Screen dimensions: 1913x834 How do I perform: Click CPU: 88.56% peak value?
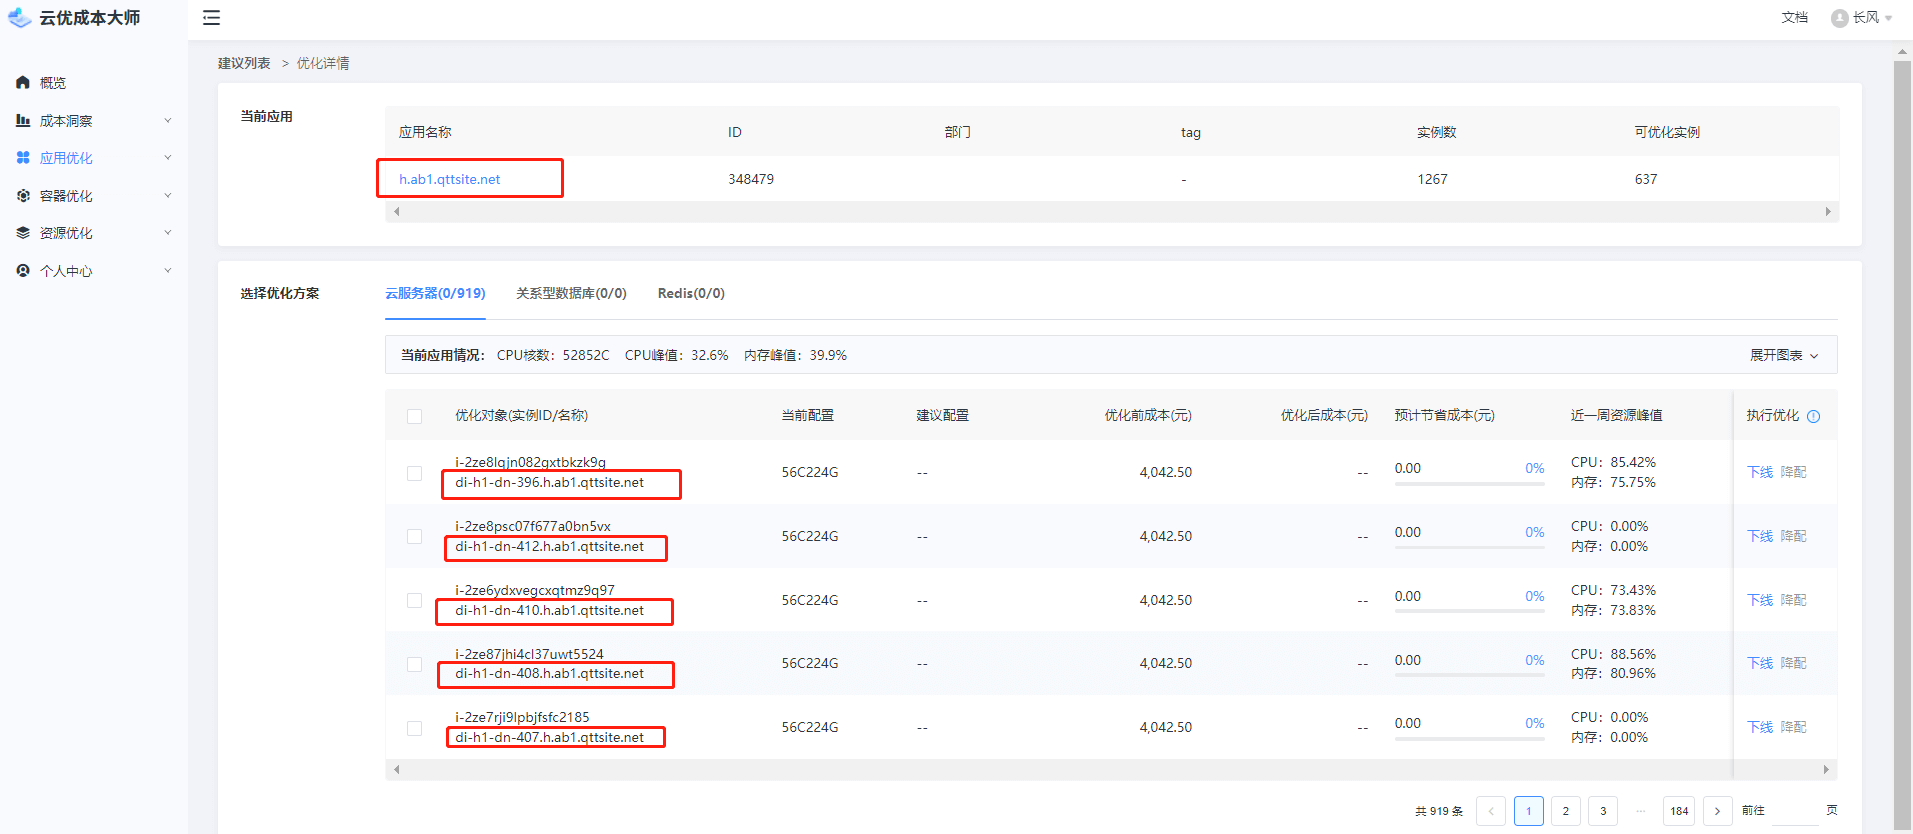click(1613, 654)
